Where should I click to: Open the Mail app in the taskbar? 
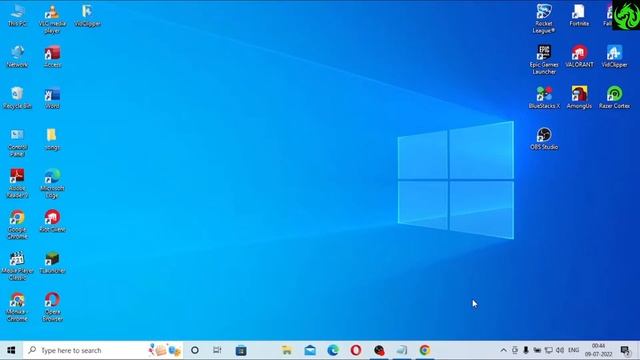(x=310, y=350)
